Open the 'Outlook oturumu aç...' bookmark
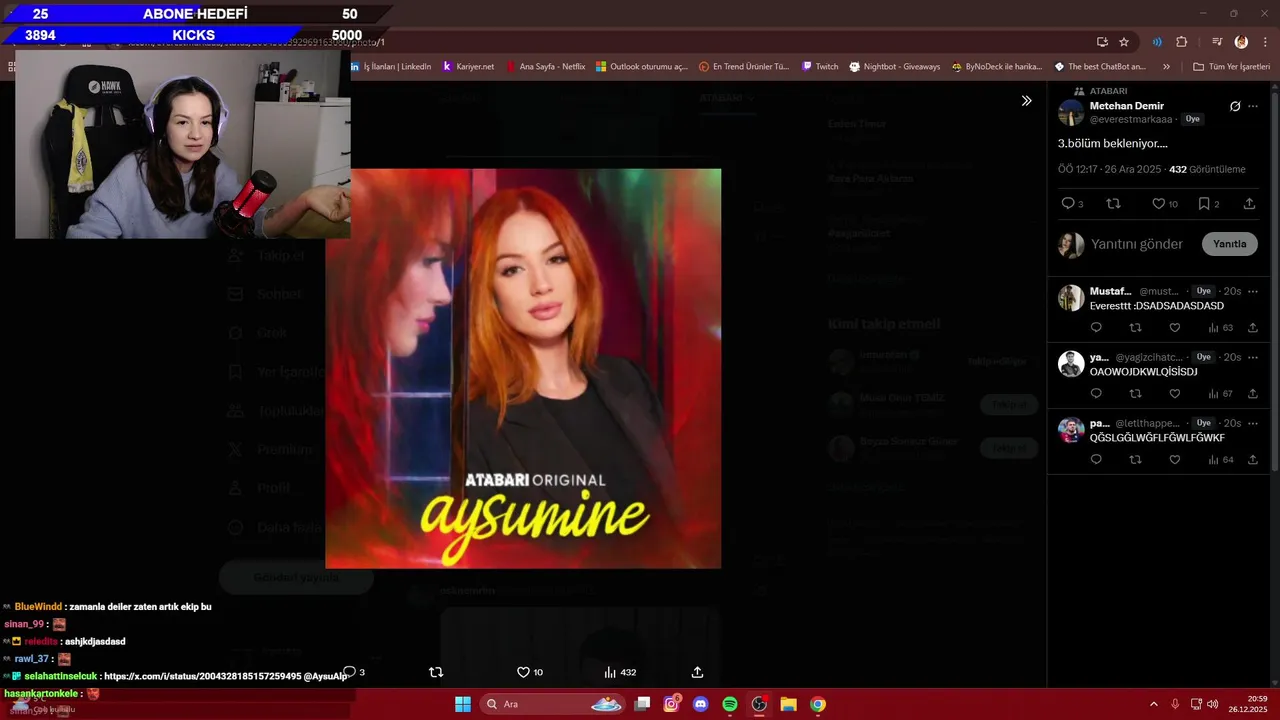The width and height of the screenshot is (1280, 720). pos(641,67)
